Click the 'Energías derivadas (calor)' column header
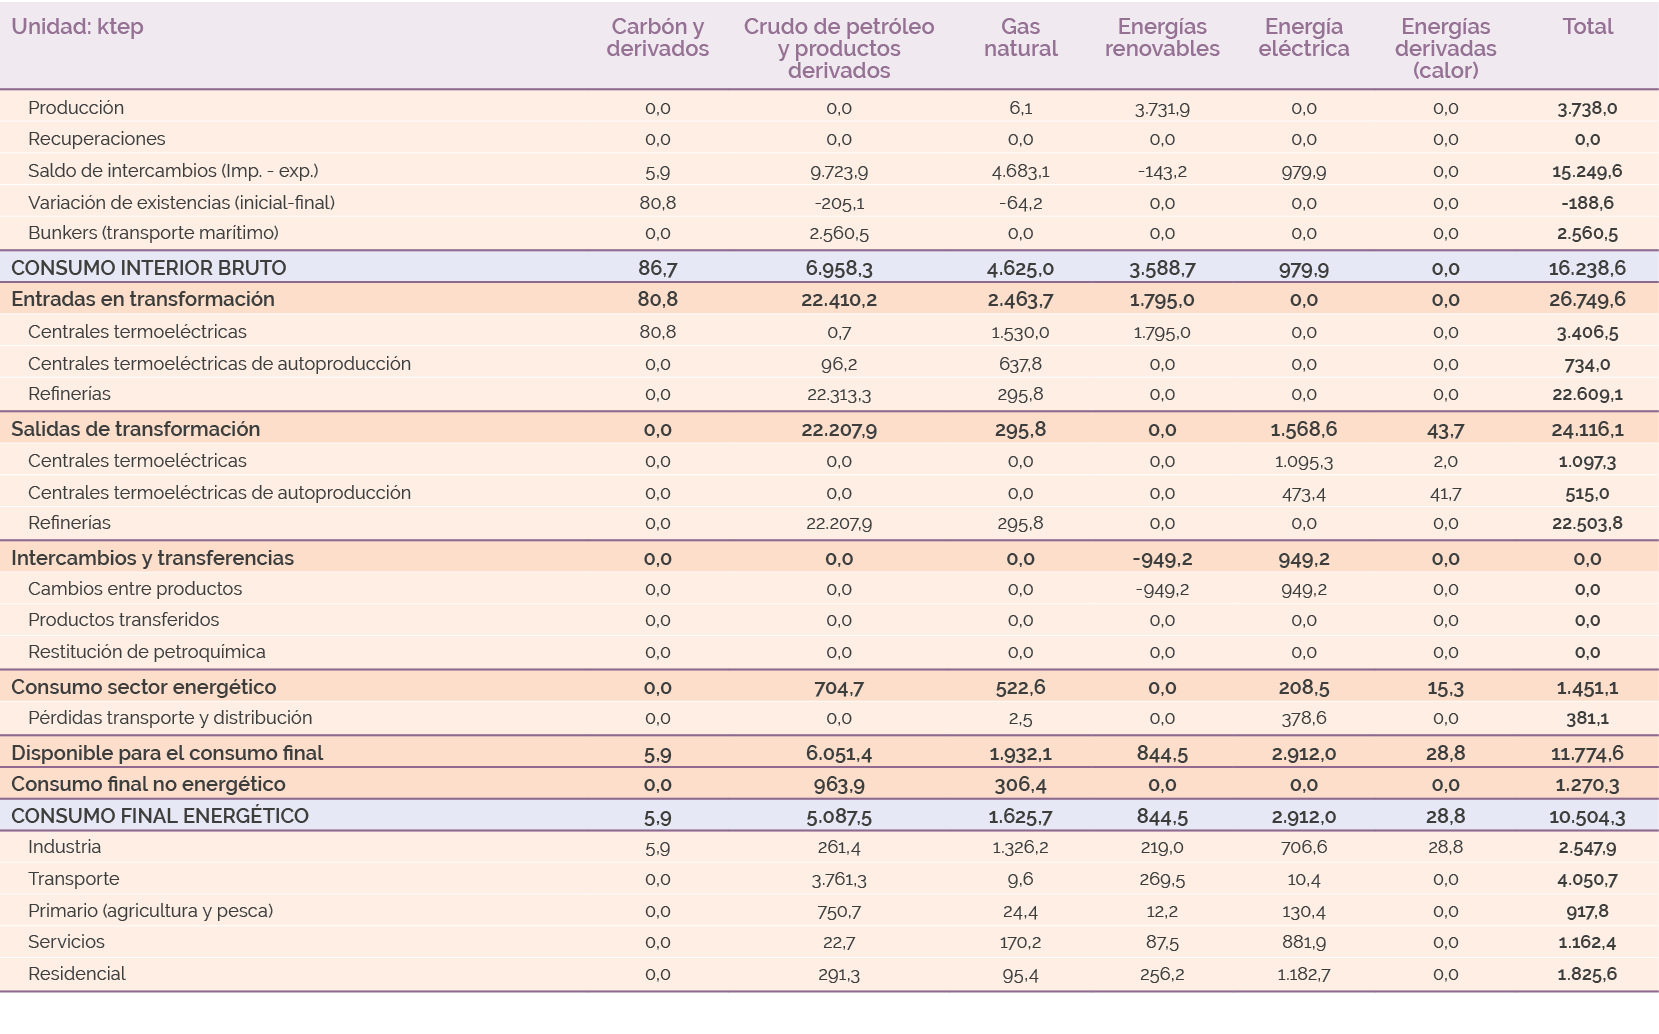 [1445, 48]
